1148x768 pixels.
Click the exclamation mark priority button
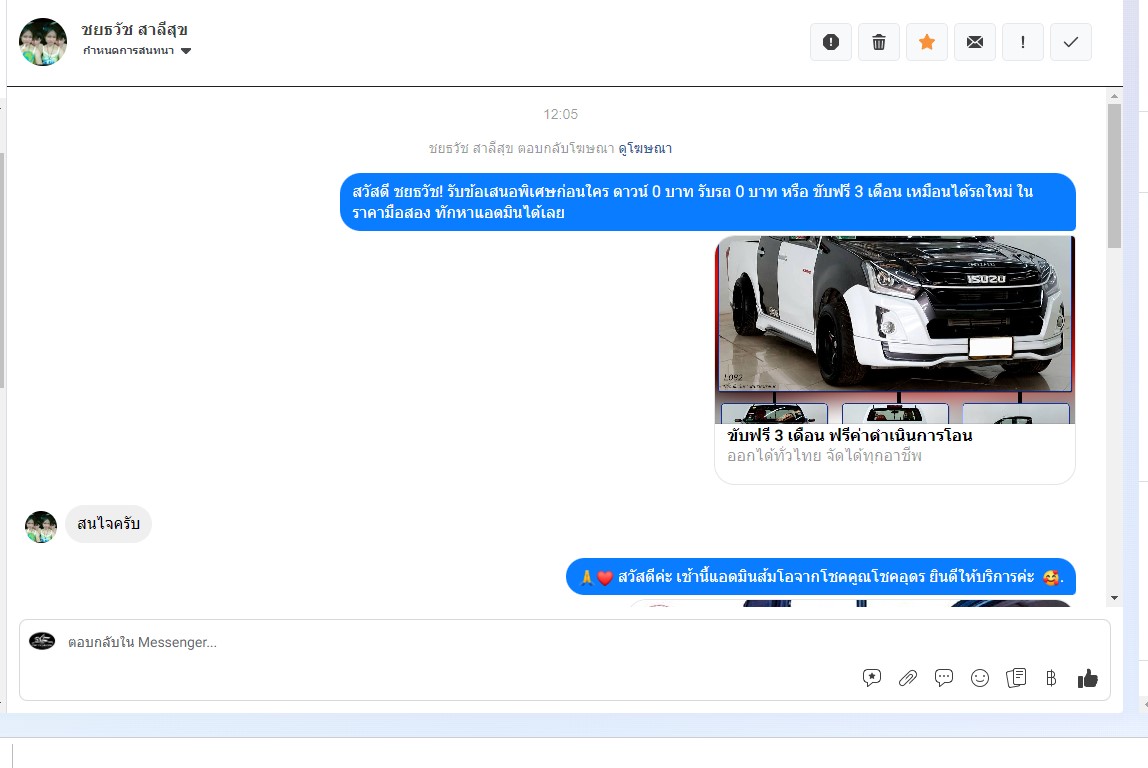tap(1023, 42)
